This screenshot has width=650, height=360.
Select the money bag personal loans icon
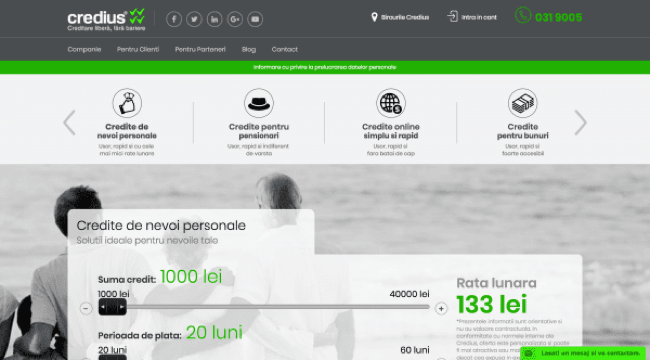pyautogui.click(x=127, y=103)
